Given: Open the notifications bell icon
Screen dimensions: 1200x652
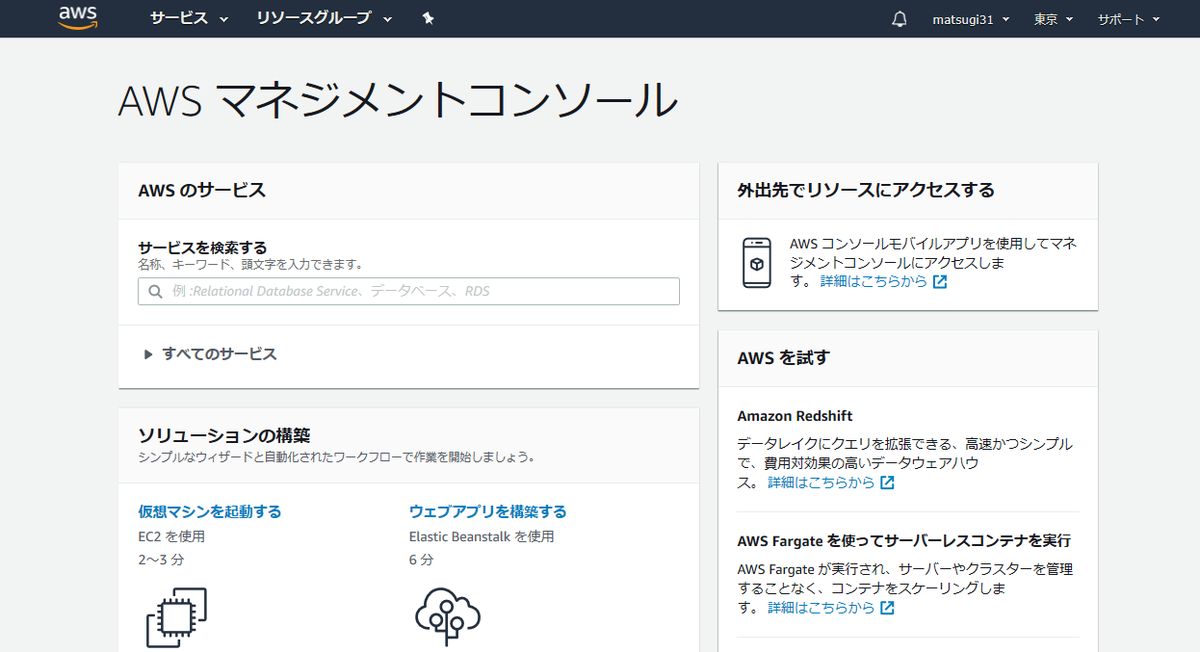Looking at the screenshot, I should coord(899,19).
